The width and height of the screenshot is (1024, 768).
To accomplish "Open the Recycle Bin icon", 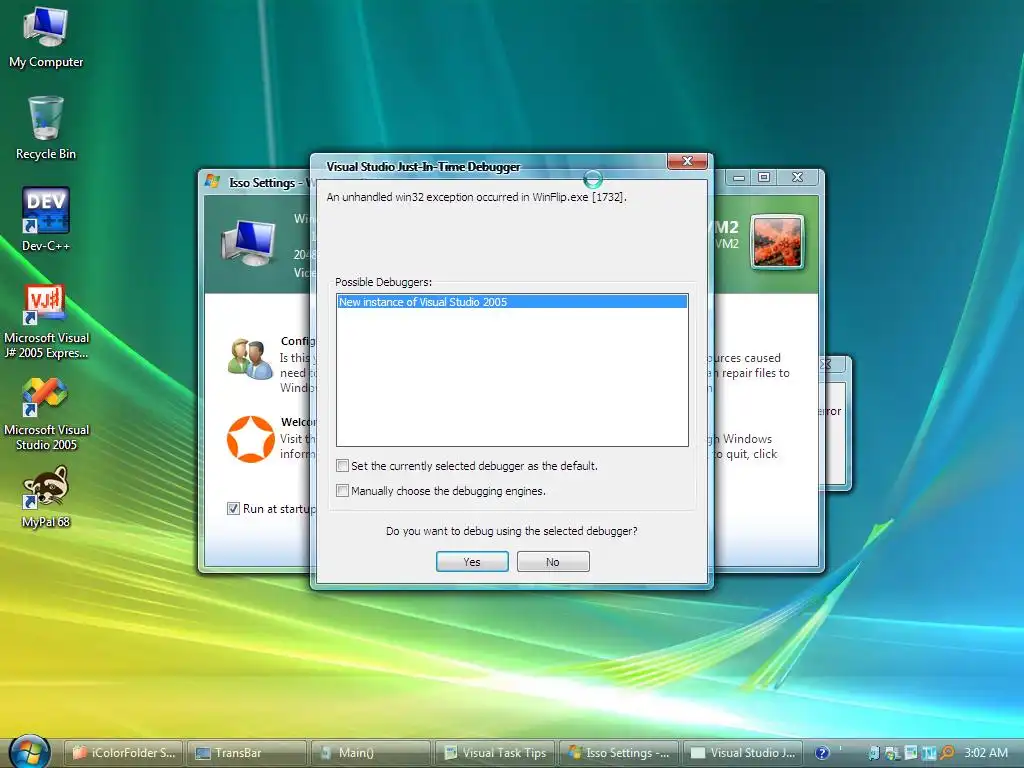I will point(46,127).
